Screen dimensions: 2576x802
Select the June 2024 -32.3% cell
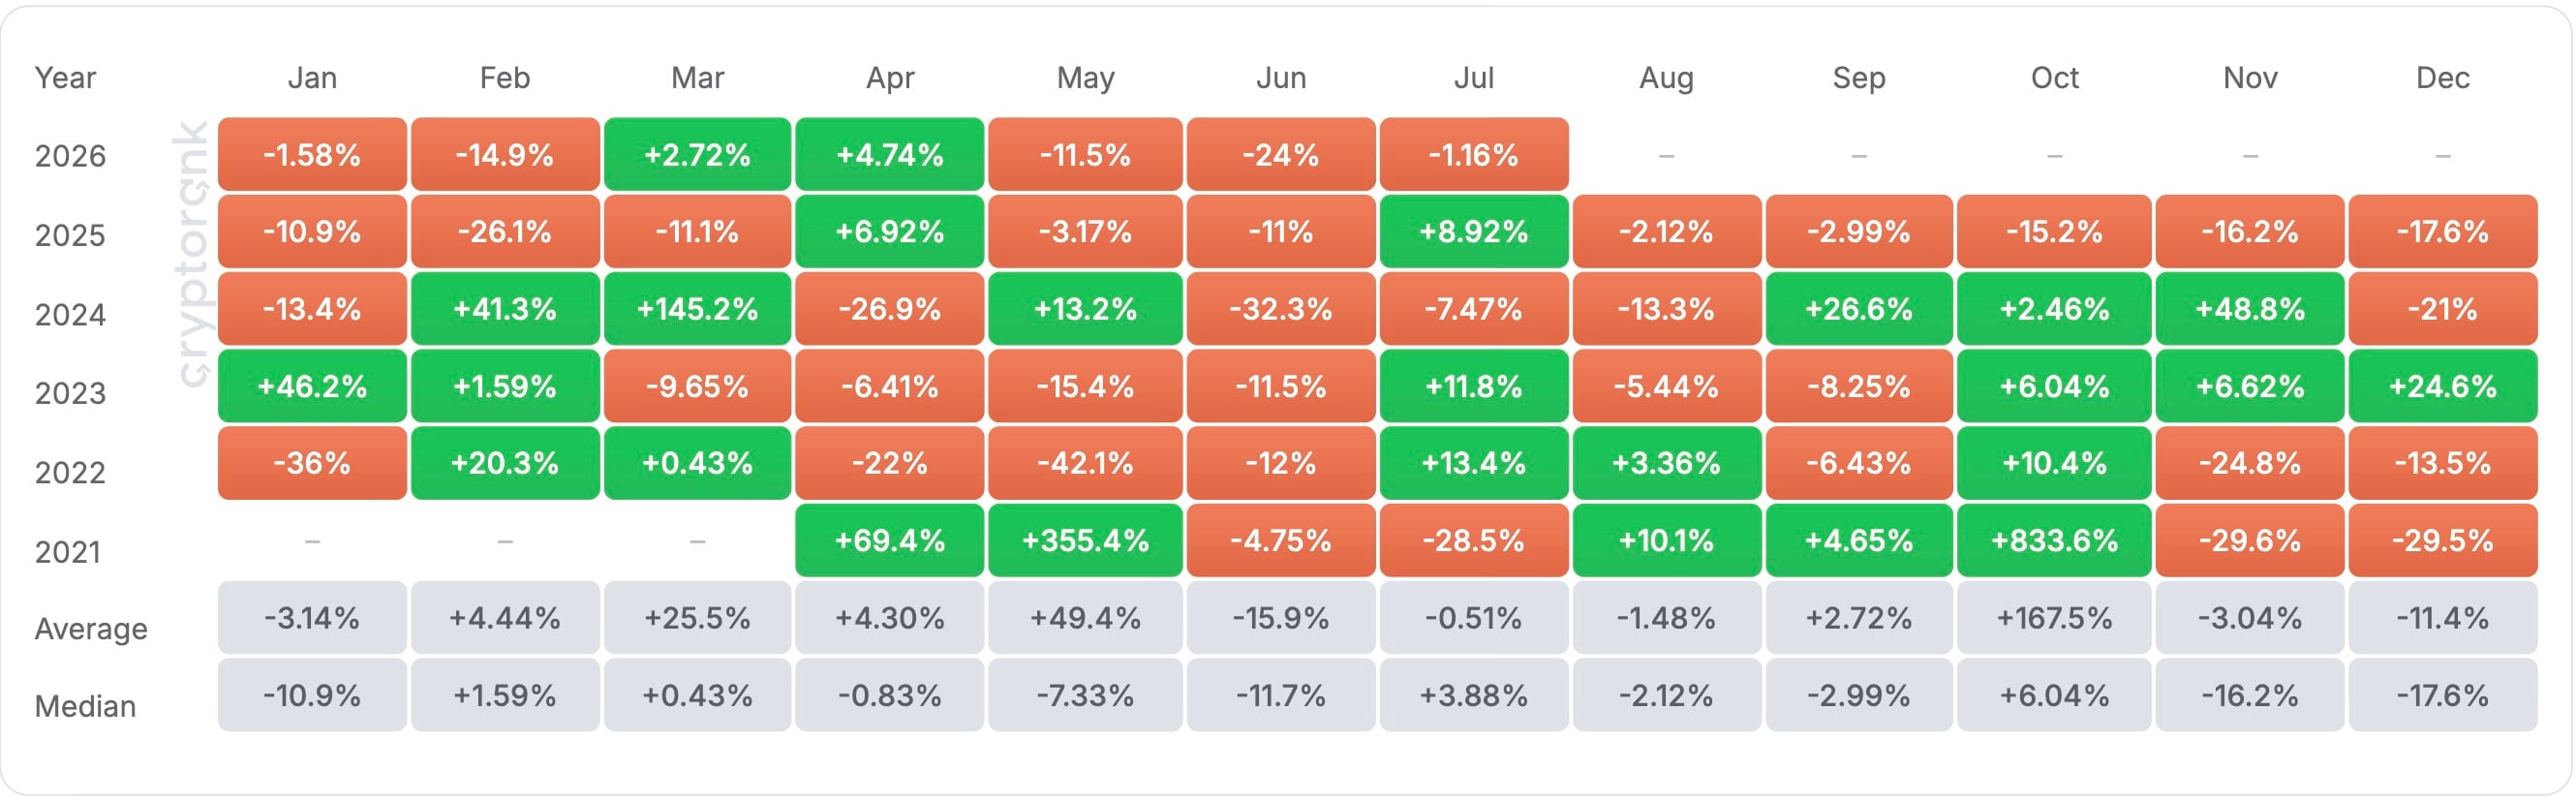click(1280, 309)
